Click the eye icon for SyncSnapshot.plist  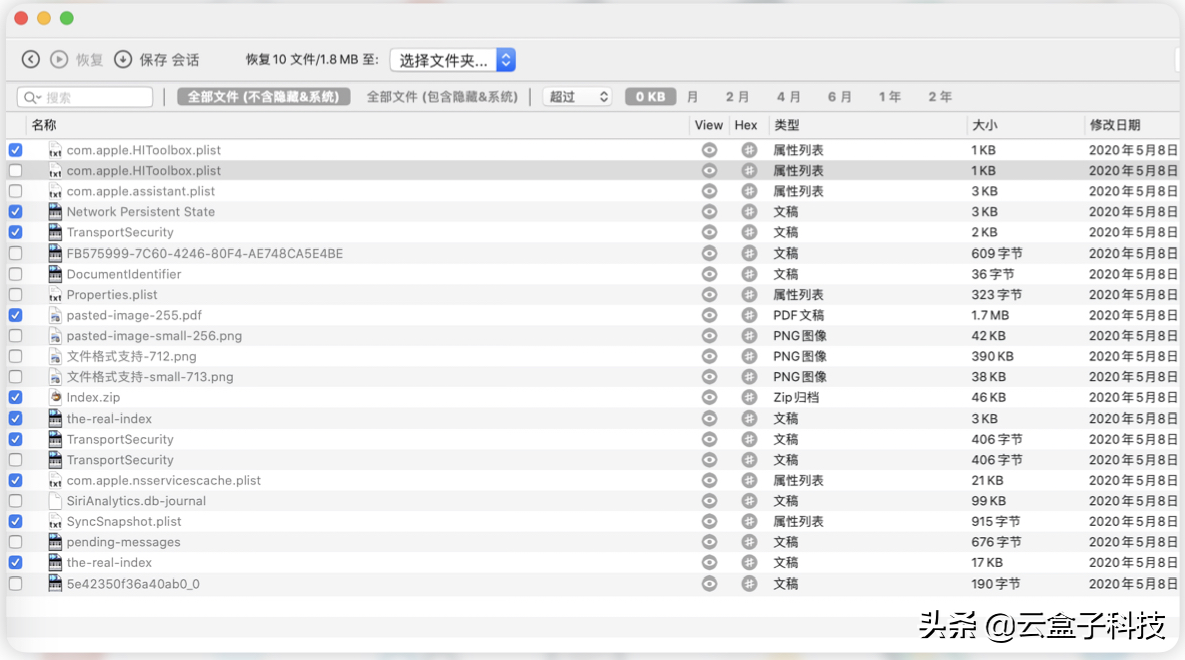point(709,521)
